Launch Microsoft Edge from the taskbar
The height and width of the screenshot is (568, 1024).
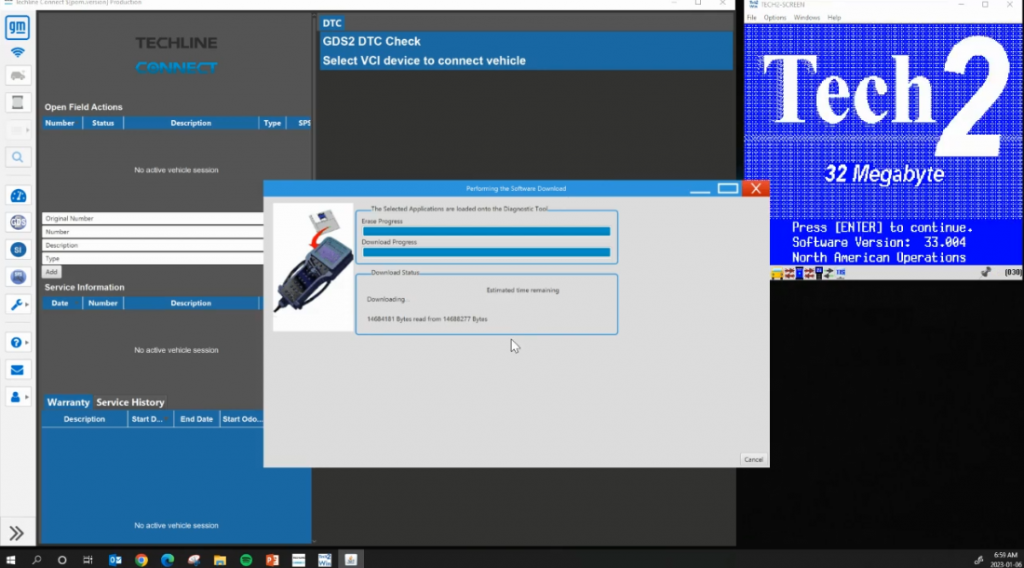[167, 560]
